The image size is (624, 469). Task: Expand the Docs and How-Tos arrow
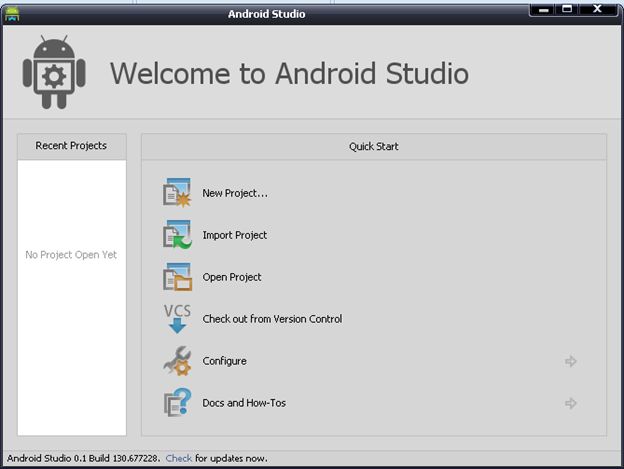[571, 403]
